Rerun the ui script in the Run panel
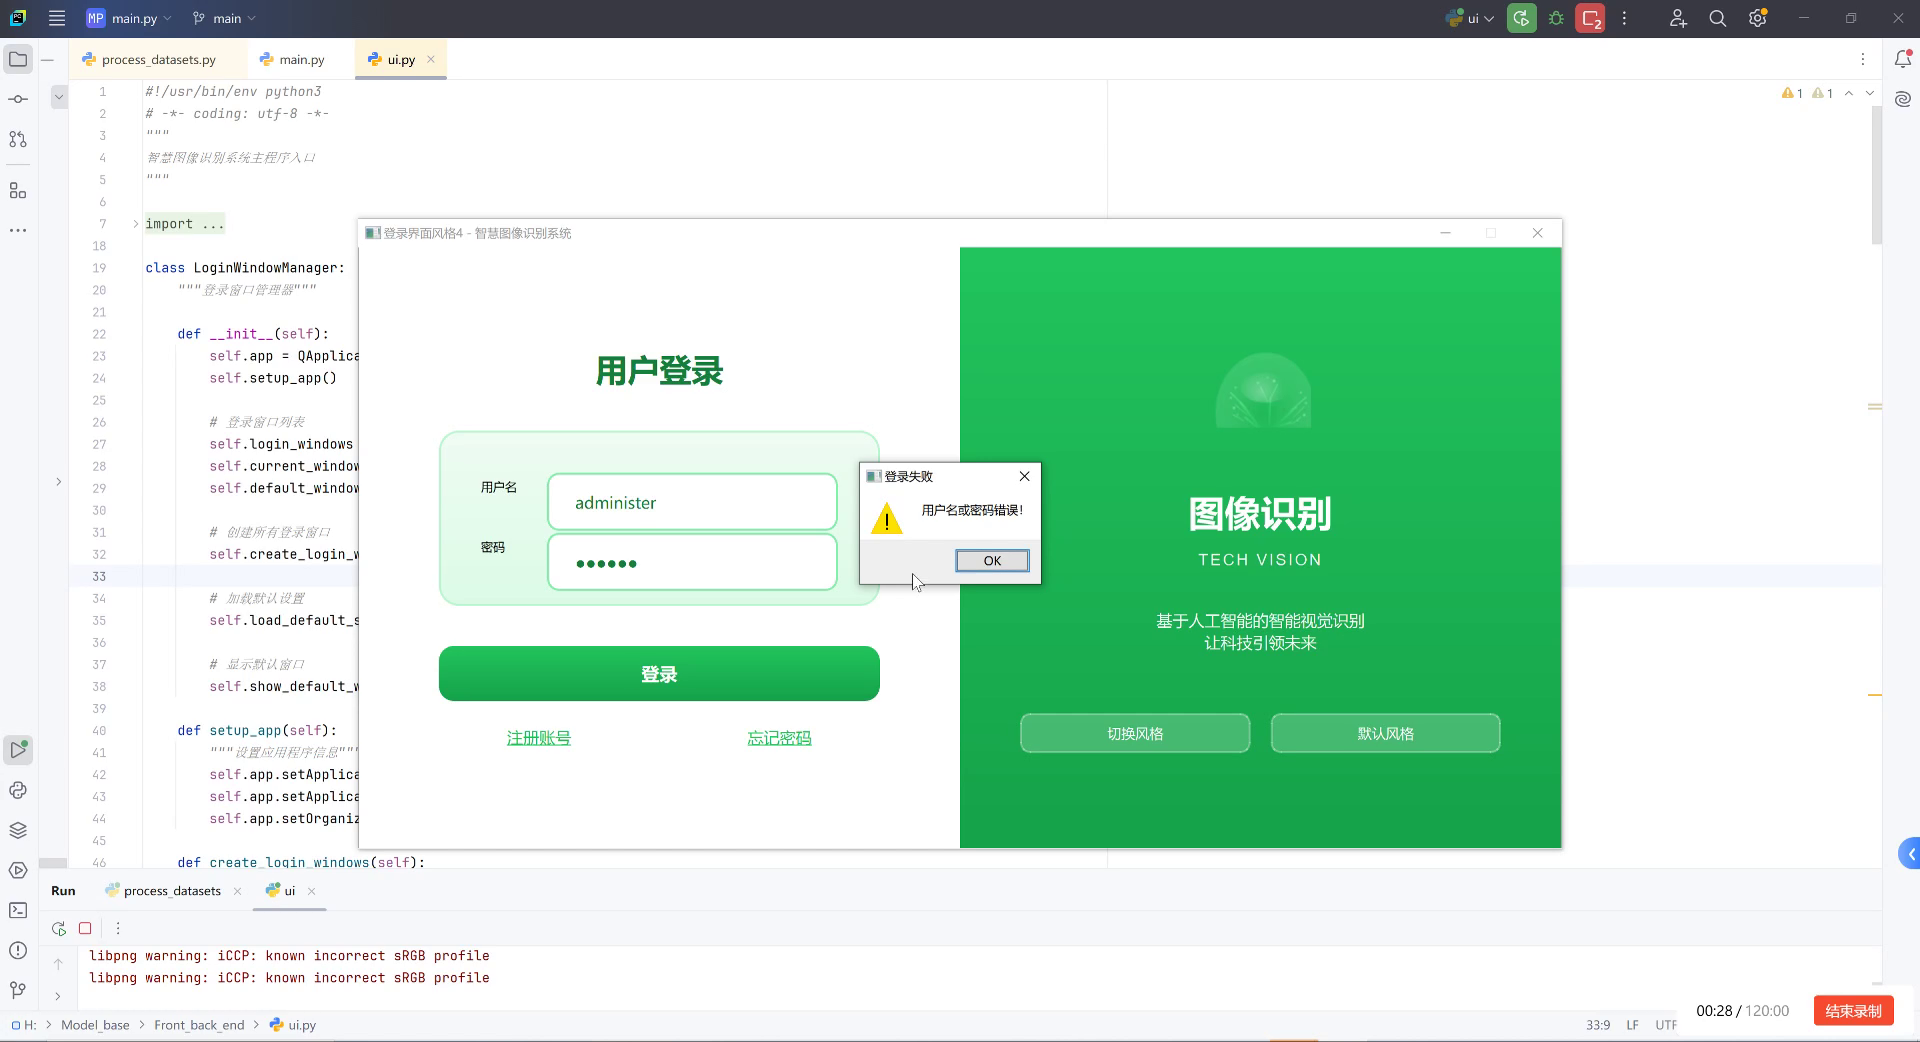This screenshot has height=1042, width=1920. point(57,928)
